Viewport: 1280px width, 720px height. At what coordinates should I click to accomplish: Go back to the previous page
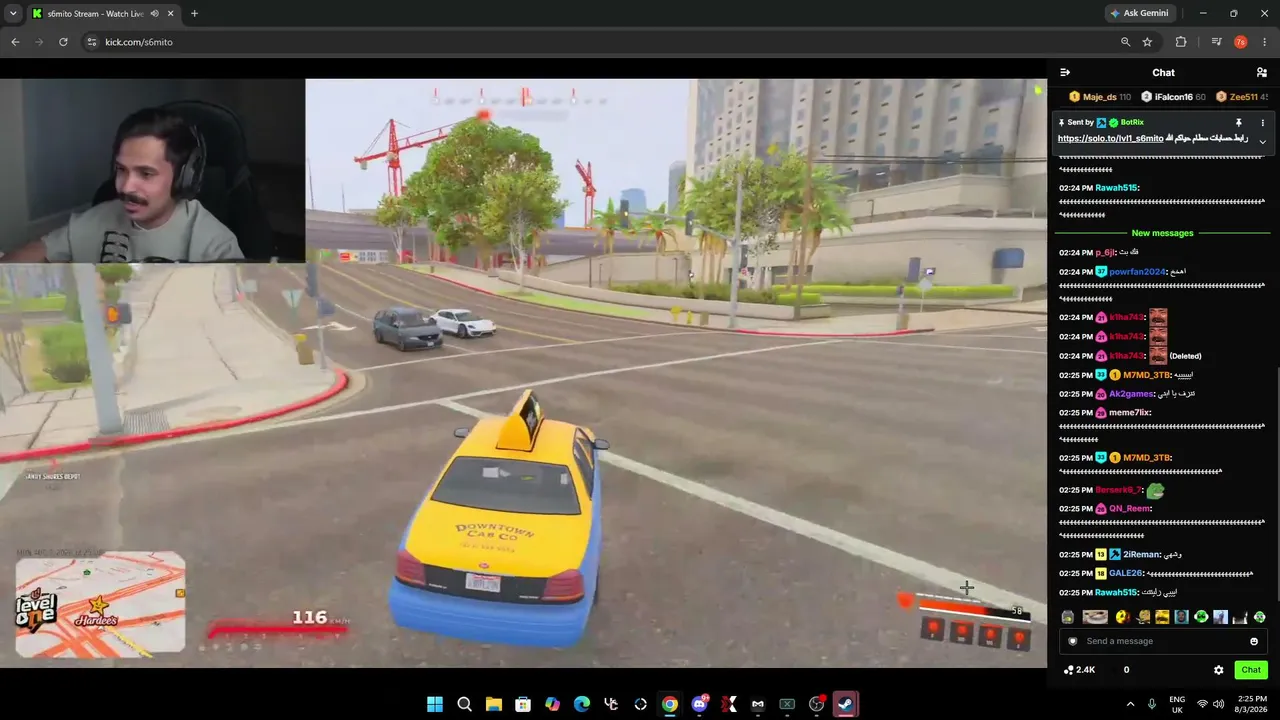tap(15, 42)
